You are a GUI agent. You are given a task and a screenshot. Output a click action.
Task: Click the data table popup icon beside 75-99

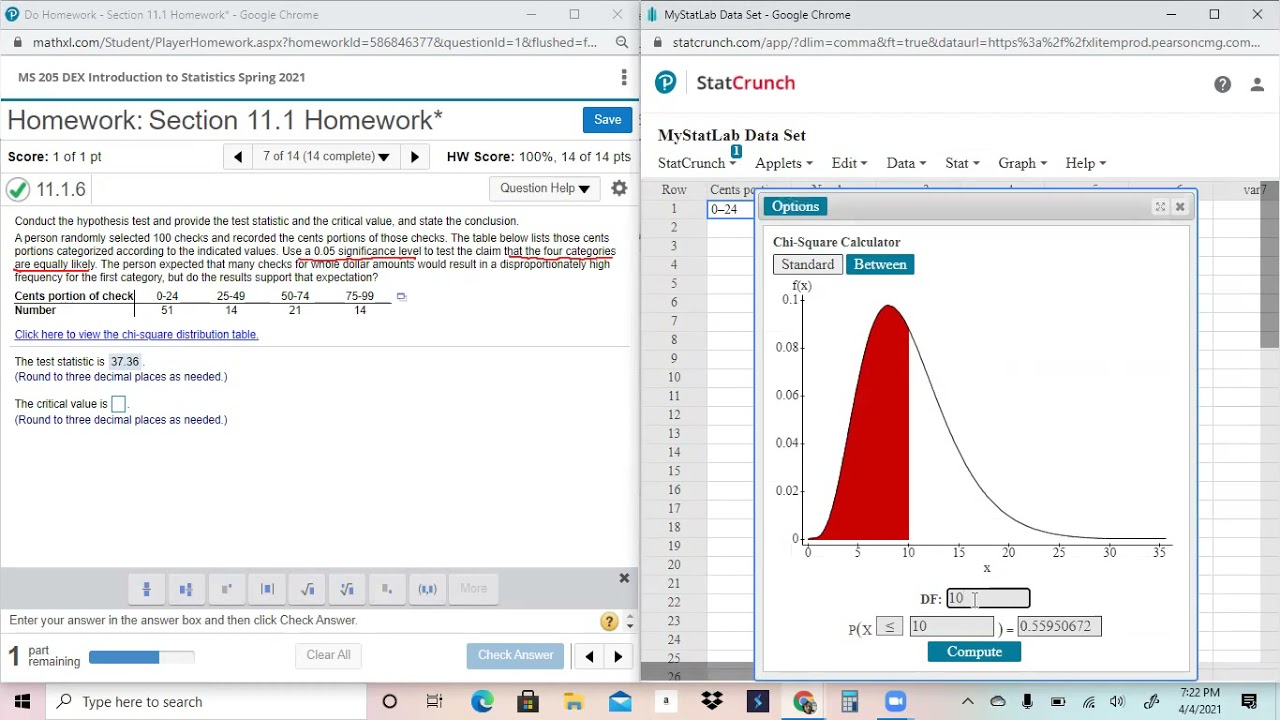coord(401,296)
